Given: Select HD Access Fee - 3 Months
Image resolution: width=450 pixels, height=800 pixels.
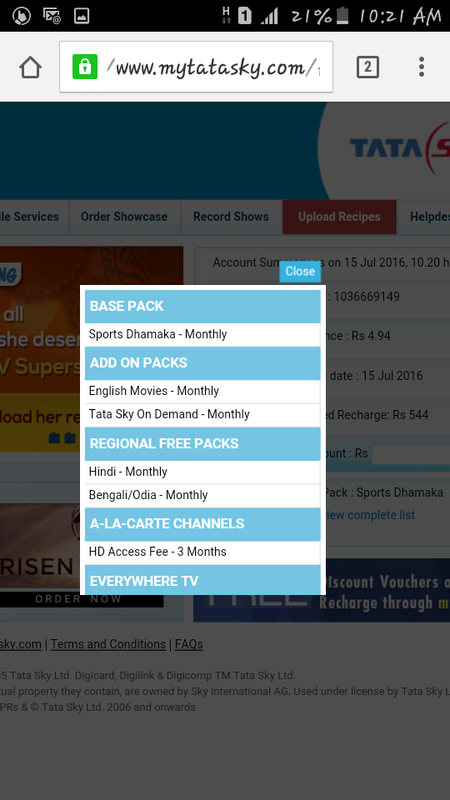Looking at the screenshot, I should pyautogui.click(x=203, y=552).
